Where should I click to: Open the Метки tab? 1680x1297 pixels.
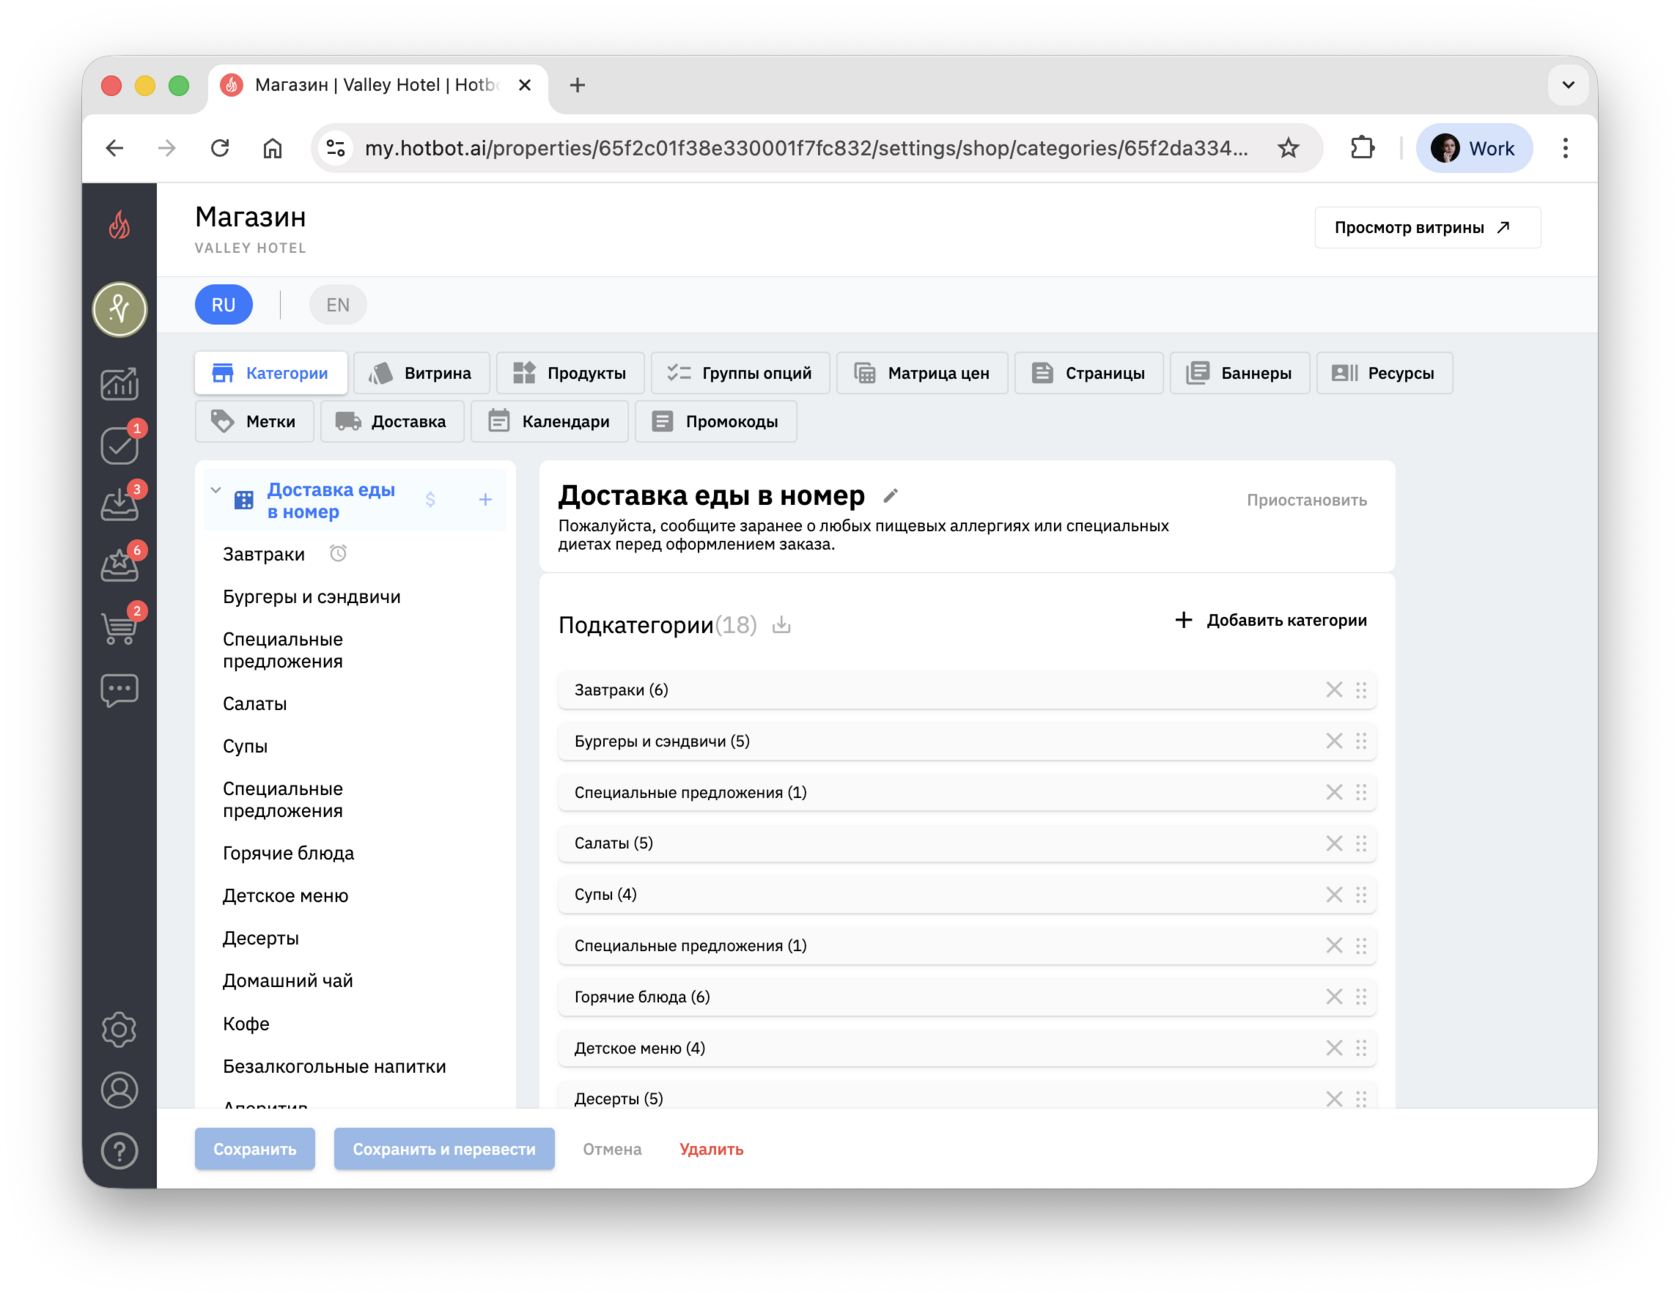click(254, 421)
